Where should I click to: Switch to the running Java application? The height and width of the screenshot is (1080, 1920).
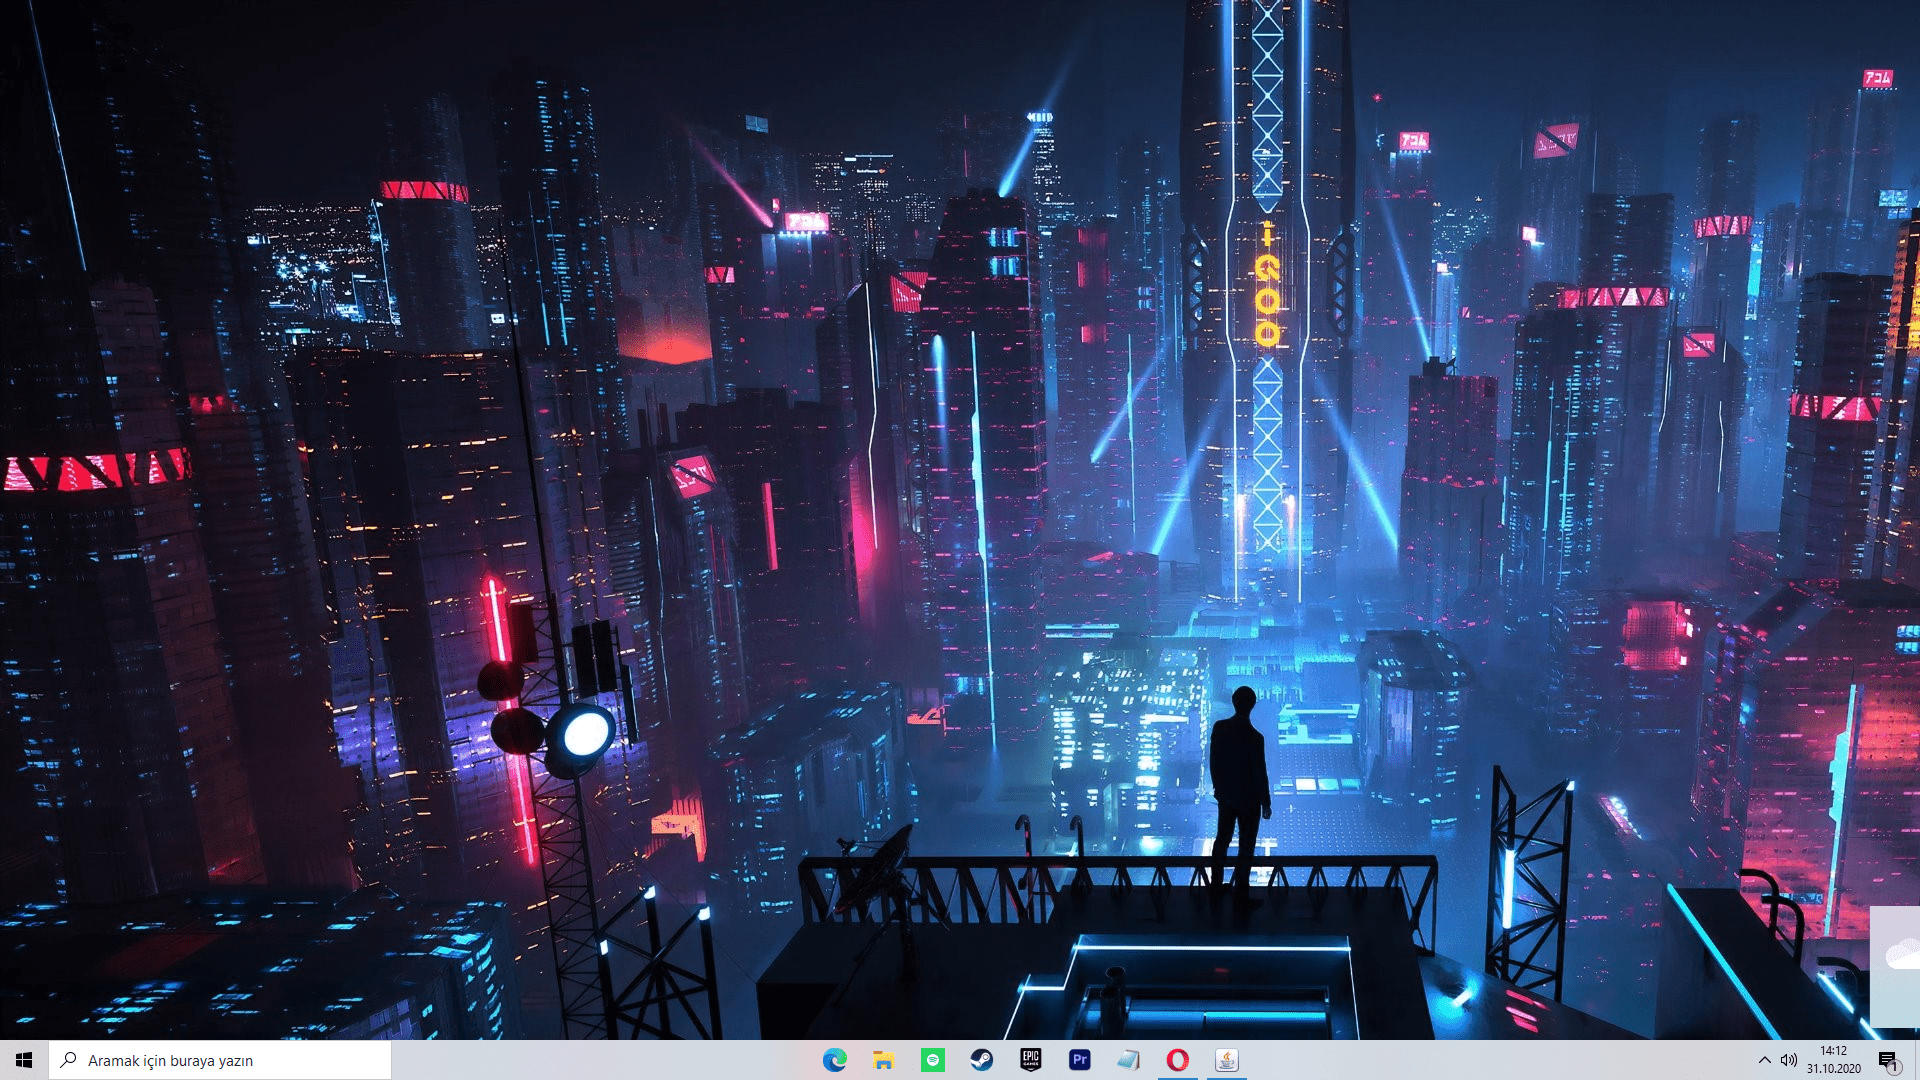point(1226,1060)
